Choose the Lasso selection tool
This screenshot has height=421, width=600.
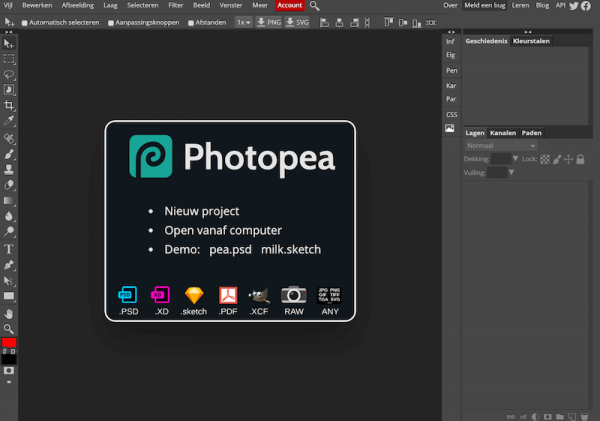pyautogui.click(x=8, y=74)
